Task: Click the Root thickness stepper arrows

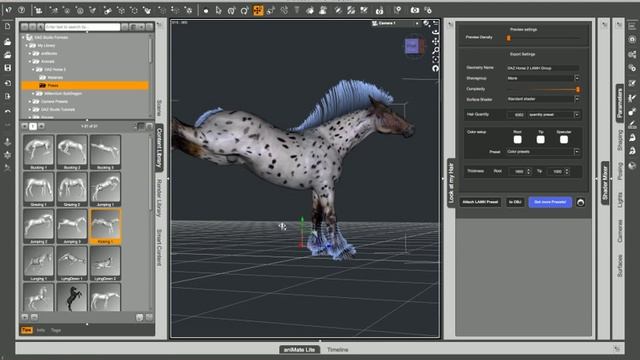Action: click(529, 172)
